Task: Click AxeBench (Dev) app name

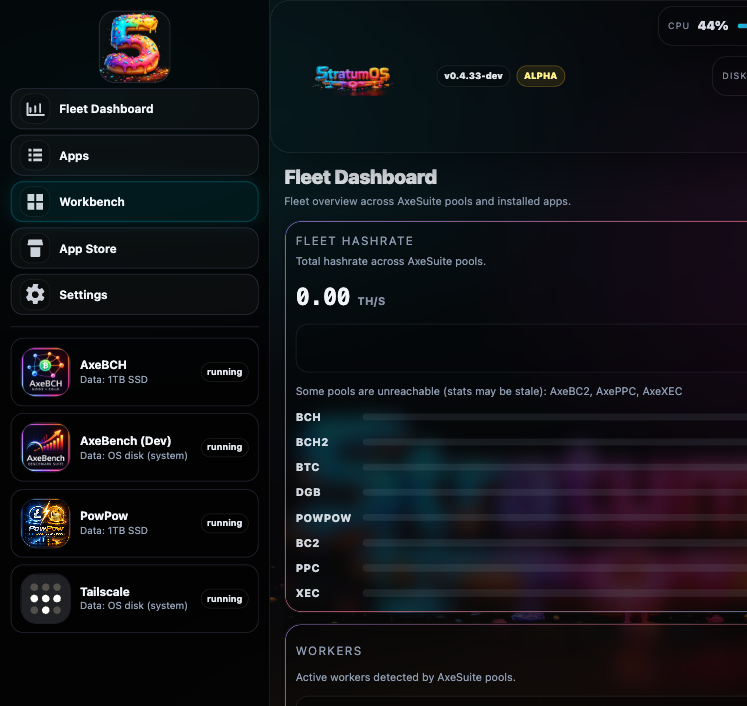Action: tap(126, 441)
